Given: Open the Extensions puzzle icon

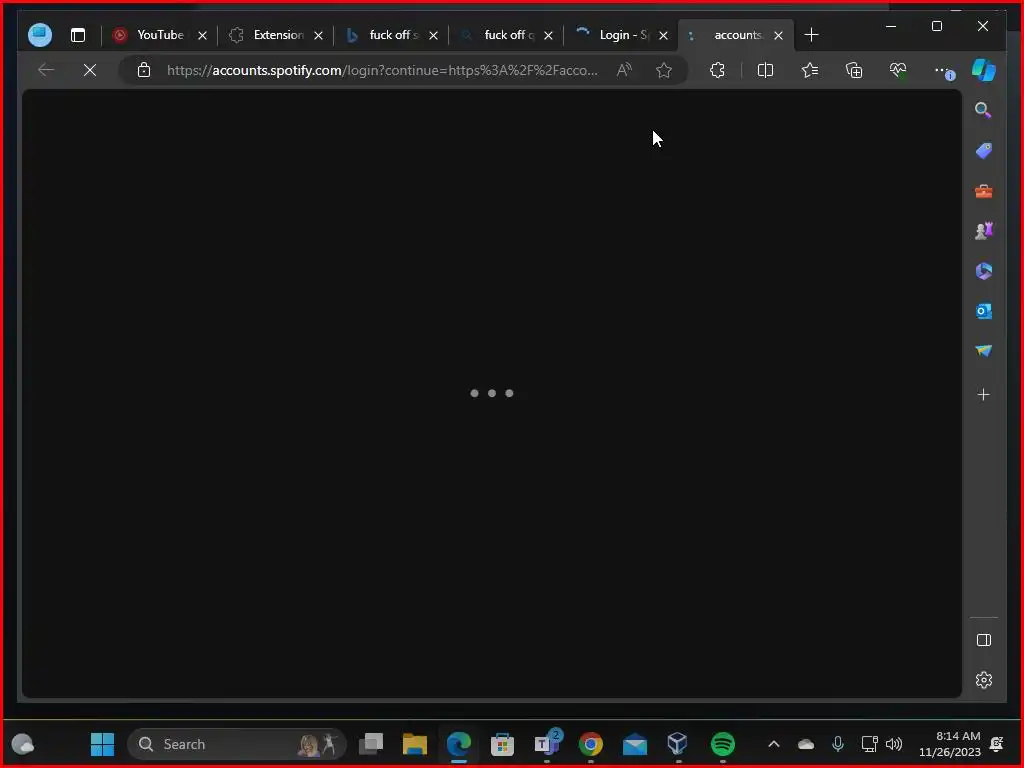Looking at the screenshot, I should point(717,70).
